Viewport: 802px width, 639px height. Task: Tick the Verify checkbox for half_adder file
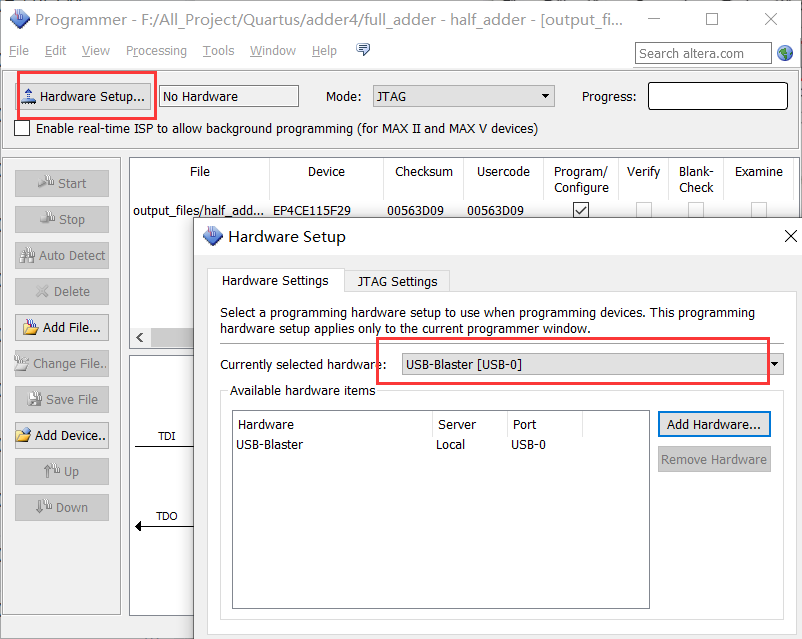point(643,210)
